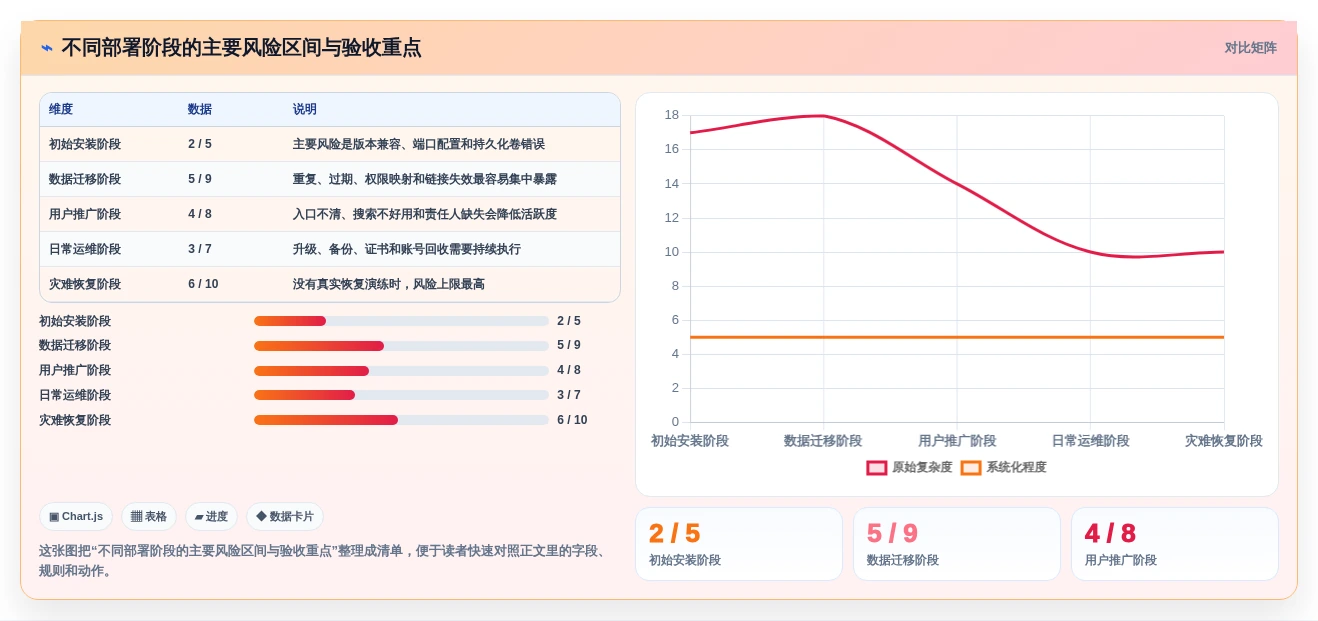Click description 主要风险是版本兼容、端口配置和持久化卷错误
The width and height of the screenshot is (1318, 621).
click(419, 144)
